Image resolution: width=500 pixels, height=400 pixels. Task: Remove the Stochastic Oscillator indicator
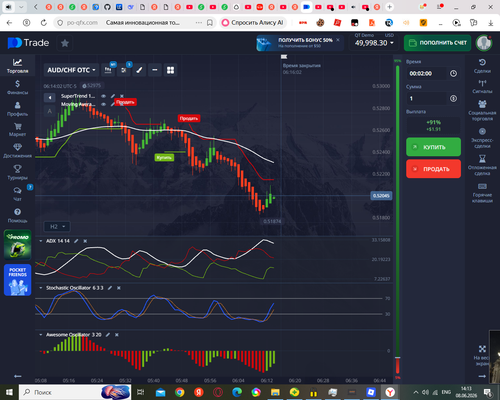tap(119, 288)
